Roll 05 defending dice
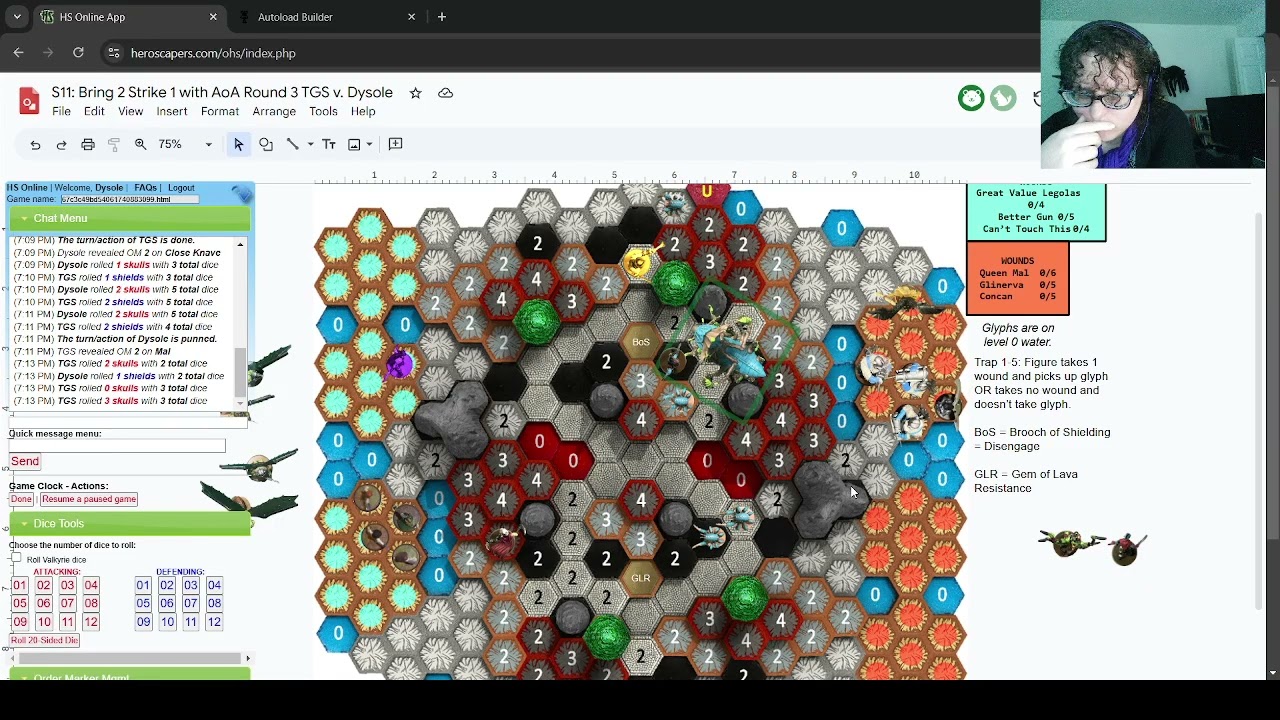Screen dimensions: 1280x720 point(143,603)
